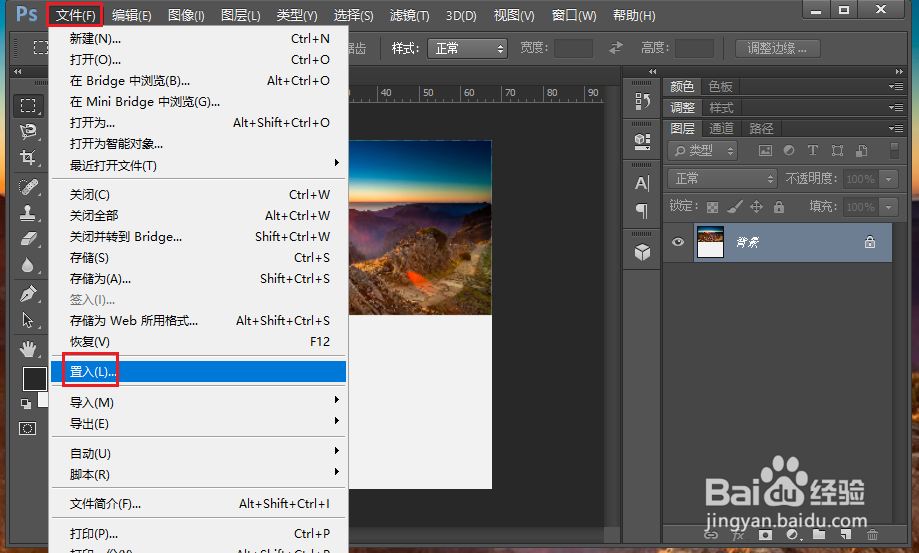Open the 样式 dropdown set to 正常
919x553 pixels.
coord(467,48)
